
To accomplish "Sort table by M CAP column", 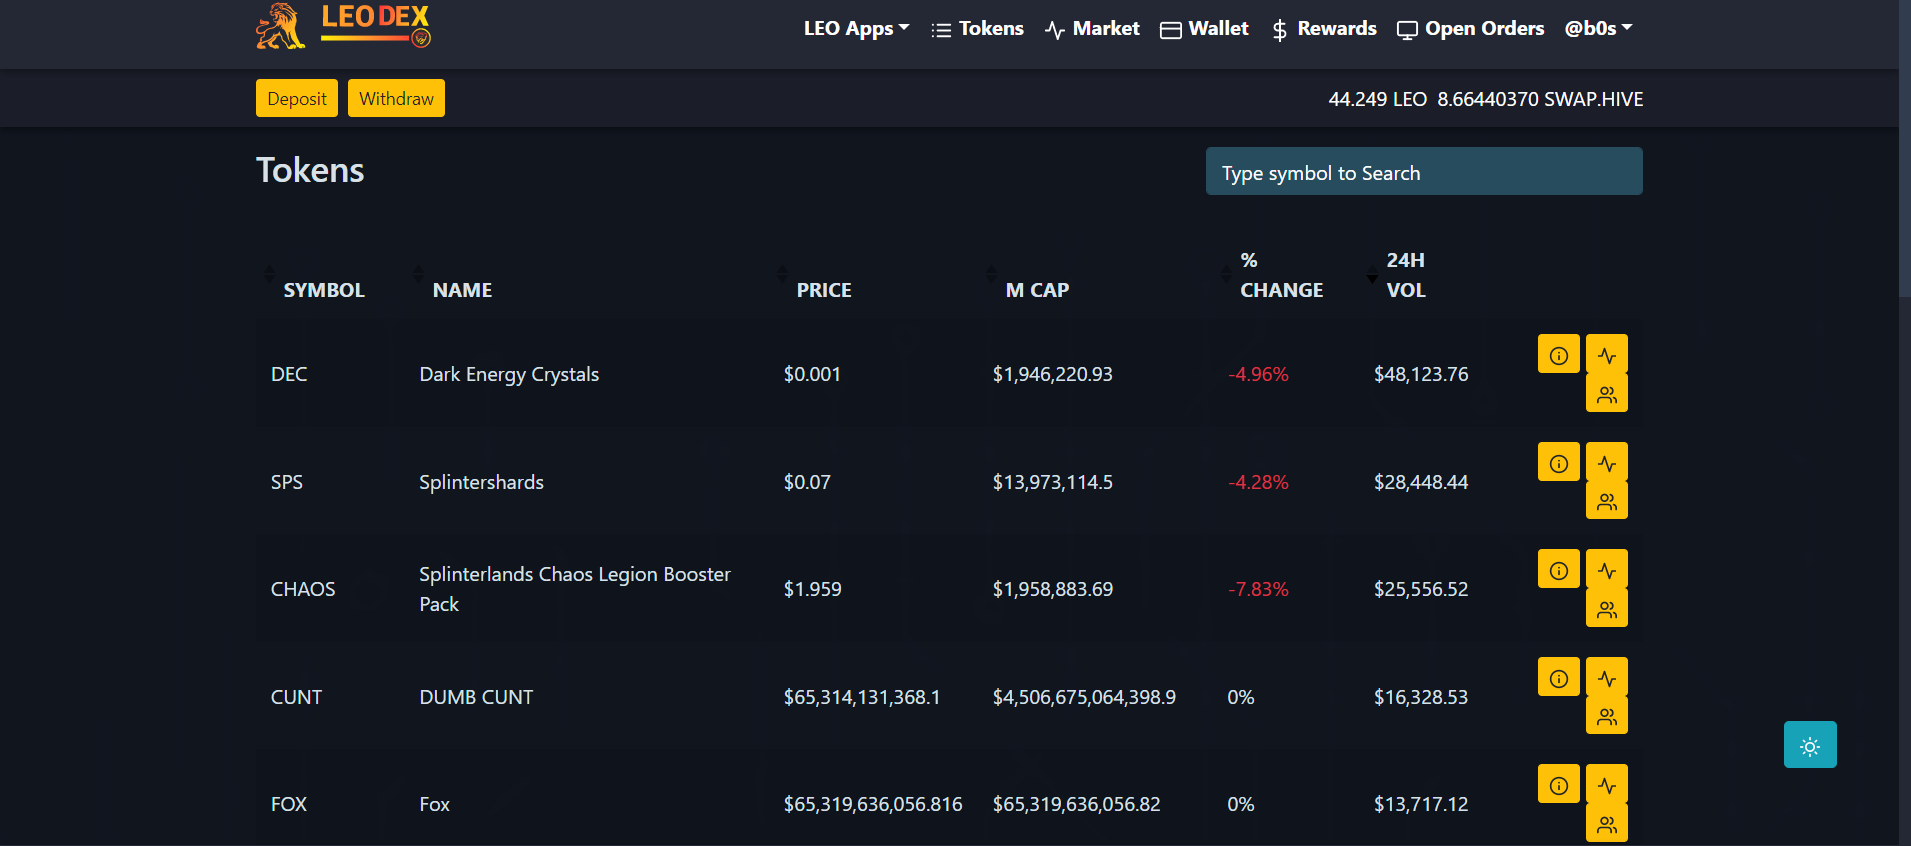I will (x=1037, y=290).
